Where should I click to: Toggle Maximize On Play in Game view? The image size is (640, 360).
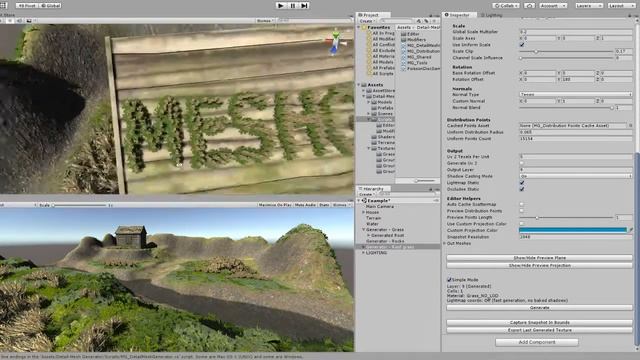[x=274, y=205]
